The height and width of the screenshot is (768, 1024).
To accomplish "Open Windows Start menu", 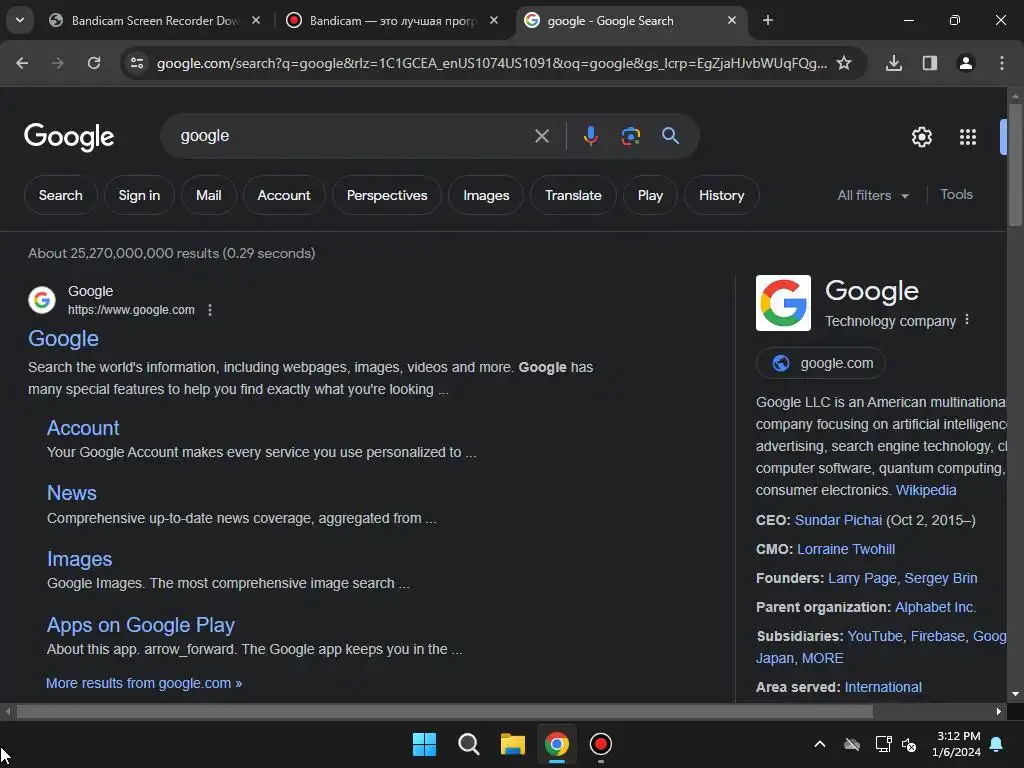I will (424, 744).
